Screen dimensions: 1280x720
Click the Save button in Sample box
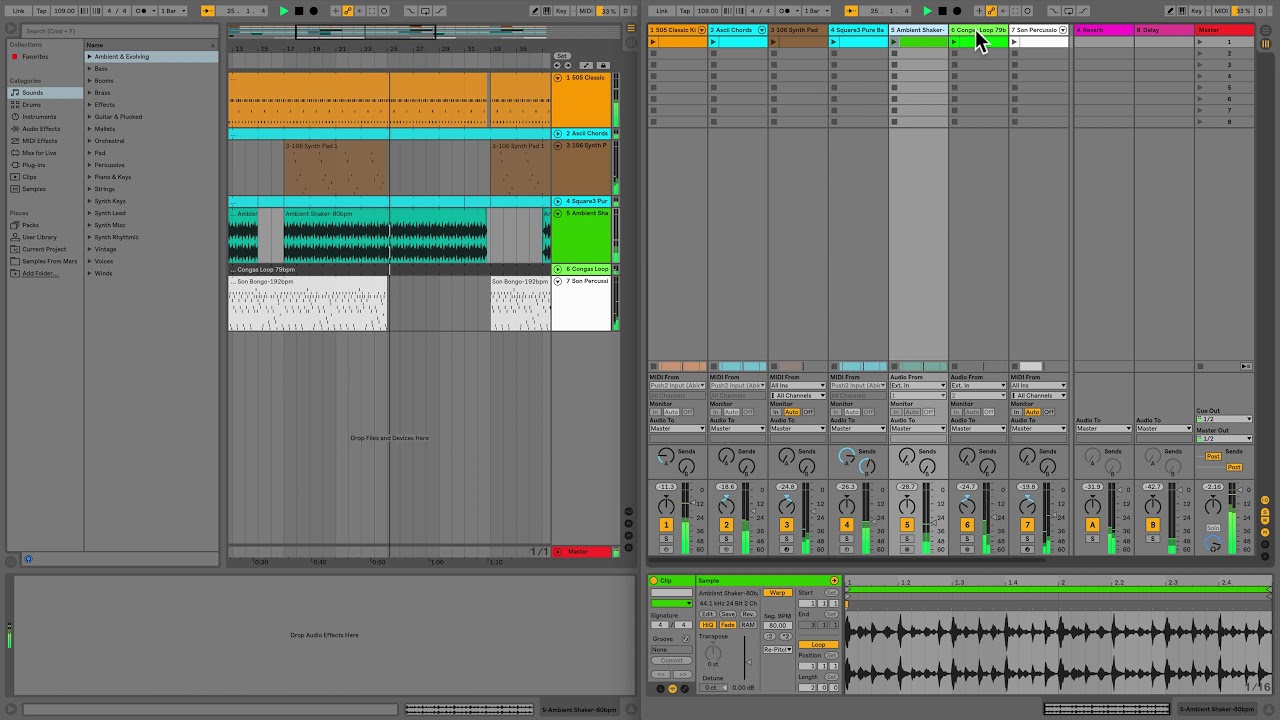pos(727,614)
